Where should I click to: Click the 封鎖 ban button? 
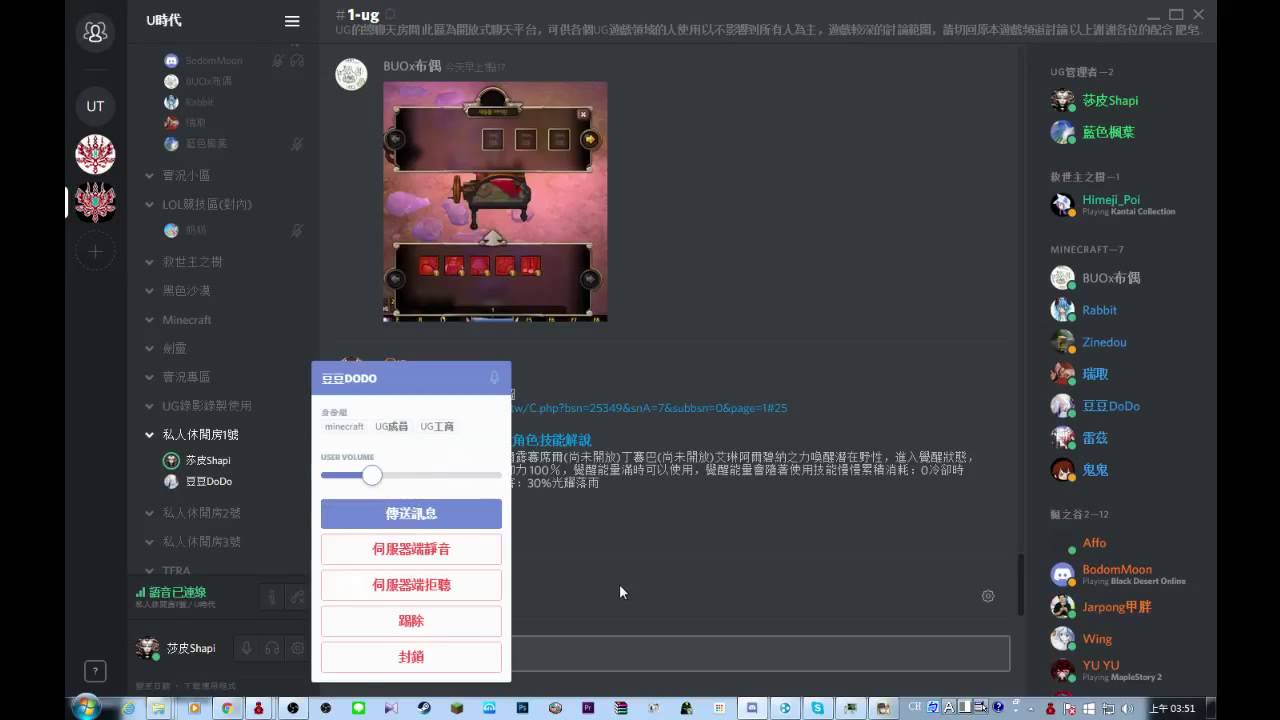(411, 657)
